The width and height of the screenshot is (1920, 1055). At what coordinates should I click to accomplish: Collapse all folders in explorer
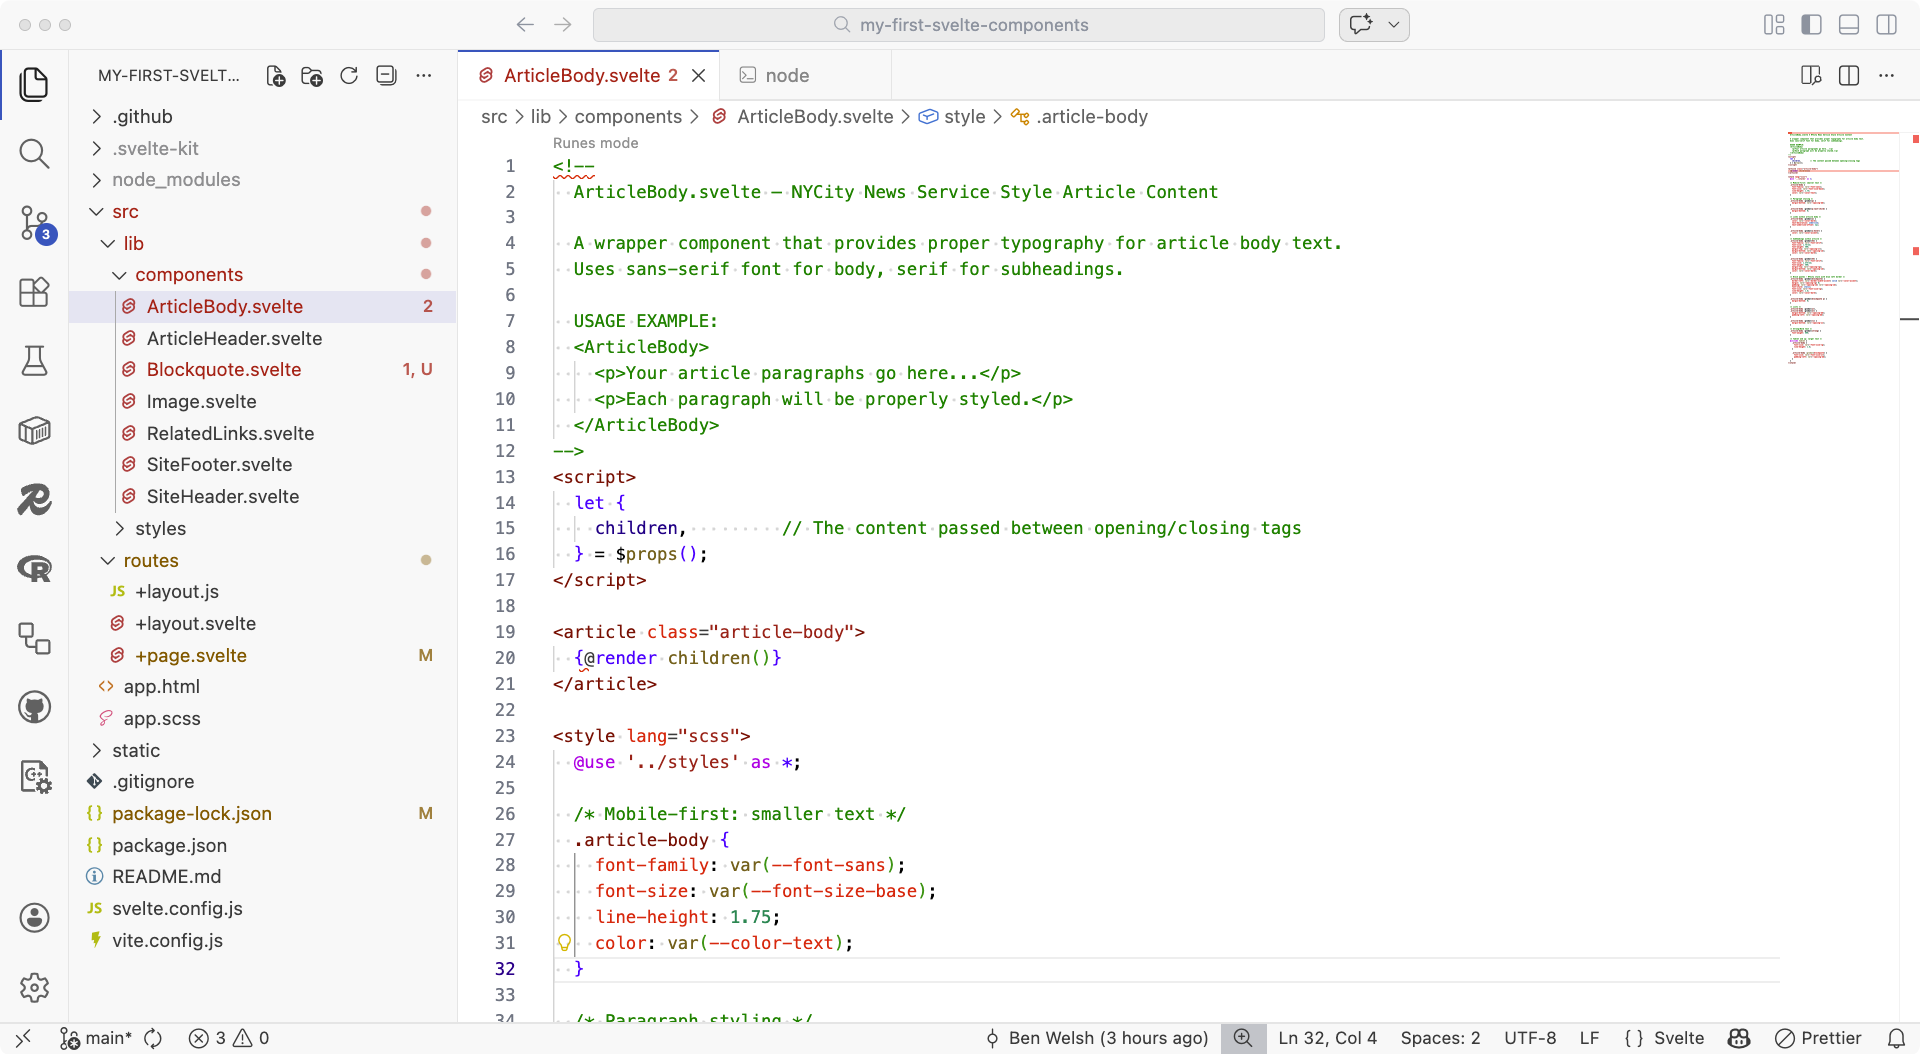click(x=386, y=76)
